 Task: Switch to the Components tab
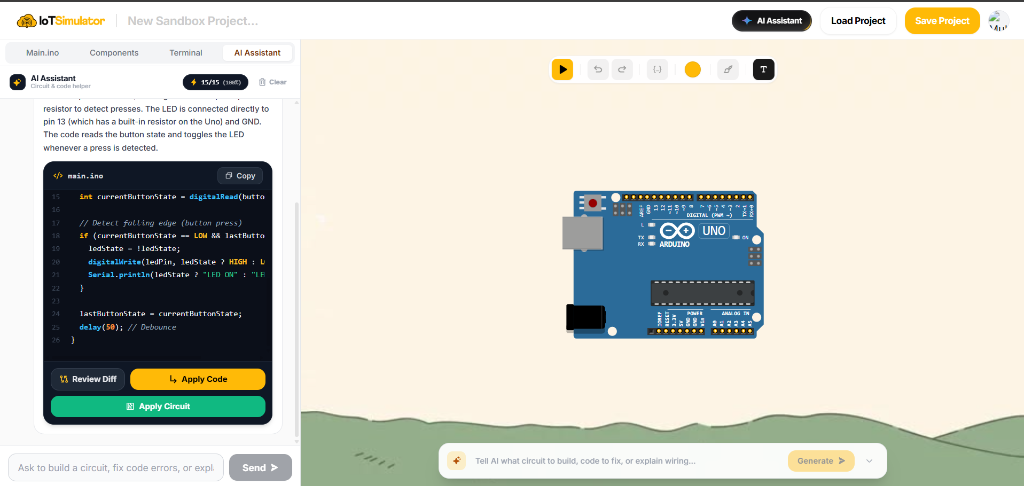pyautogui.click(x=114, y=53)
